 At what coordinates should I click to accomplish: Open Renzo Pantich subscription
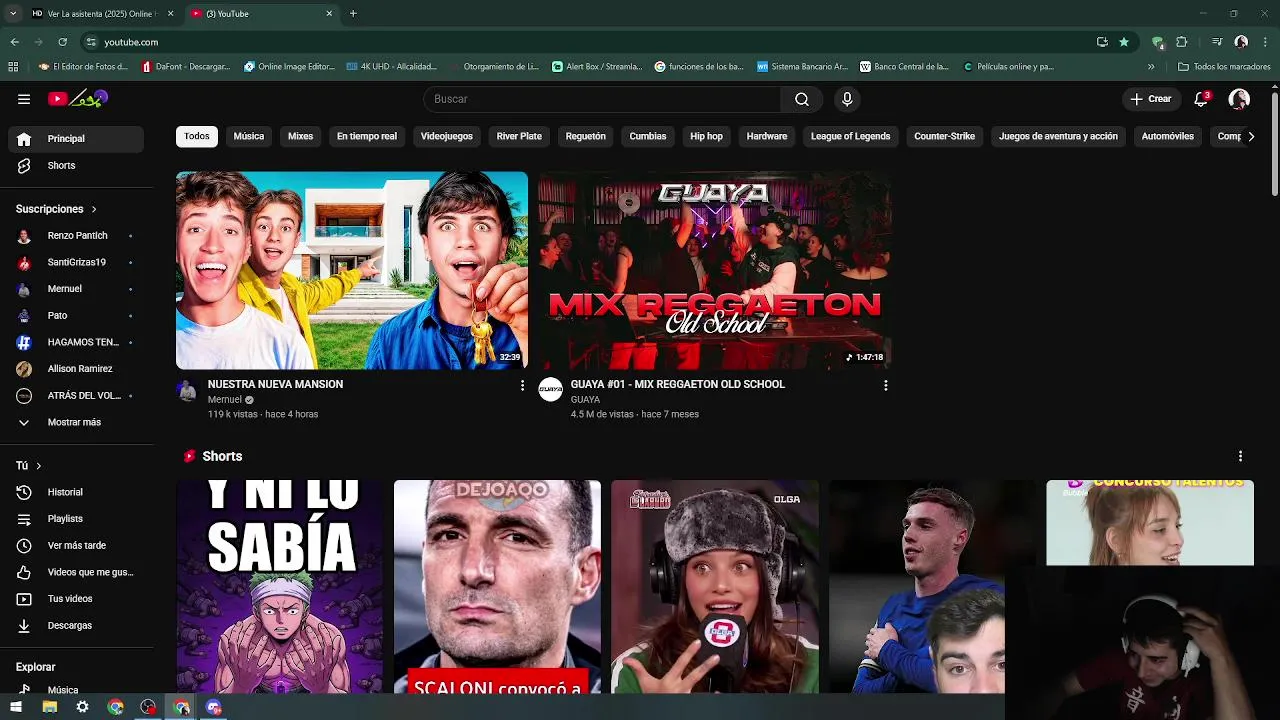(76, 236)
